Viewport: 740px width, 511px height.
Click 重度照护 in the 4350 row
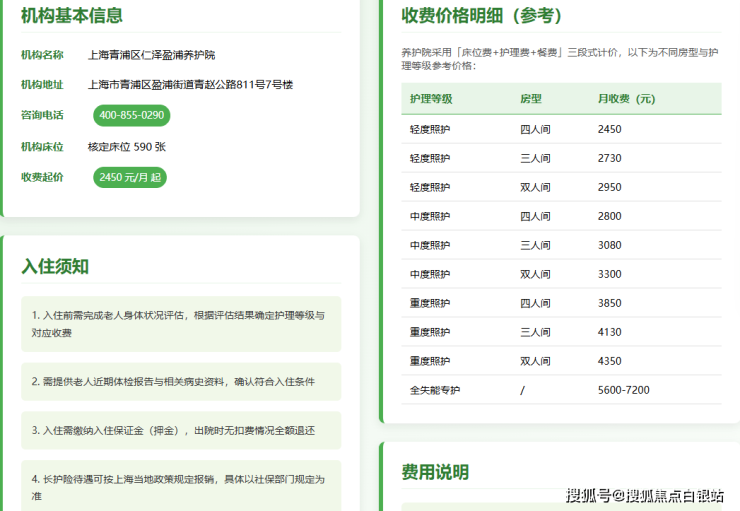coord(430,361)
